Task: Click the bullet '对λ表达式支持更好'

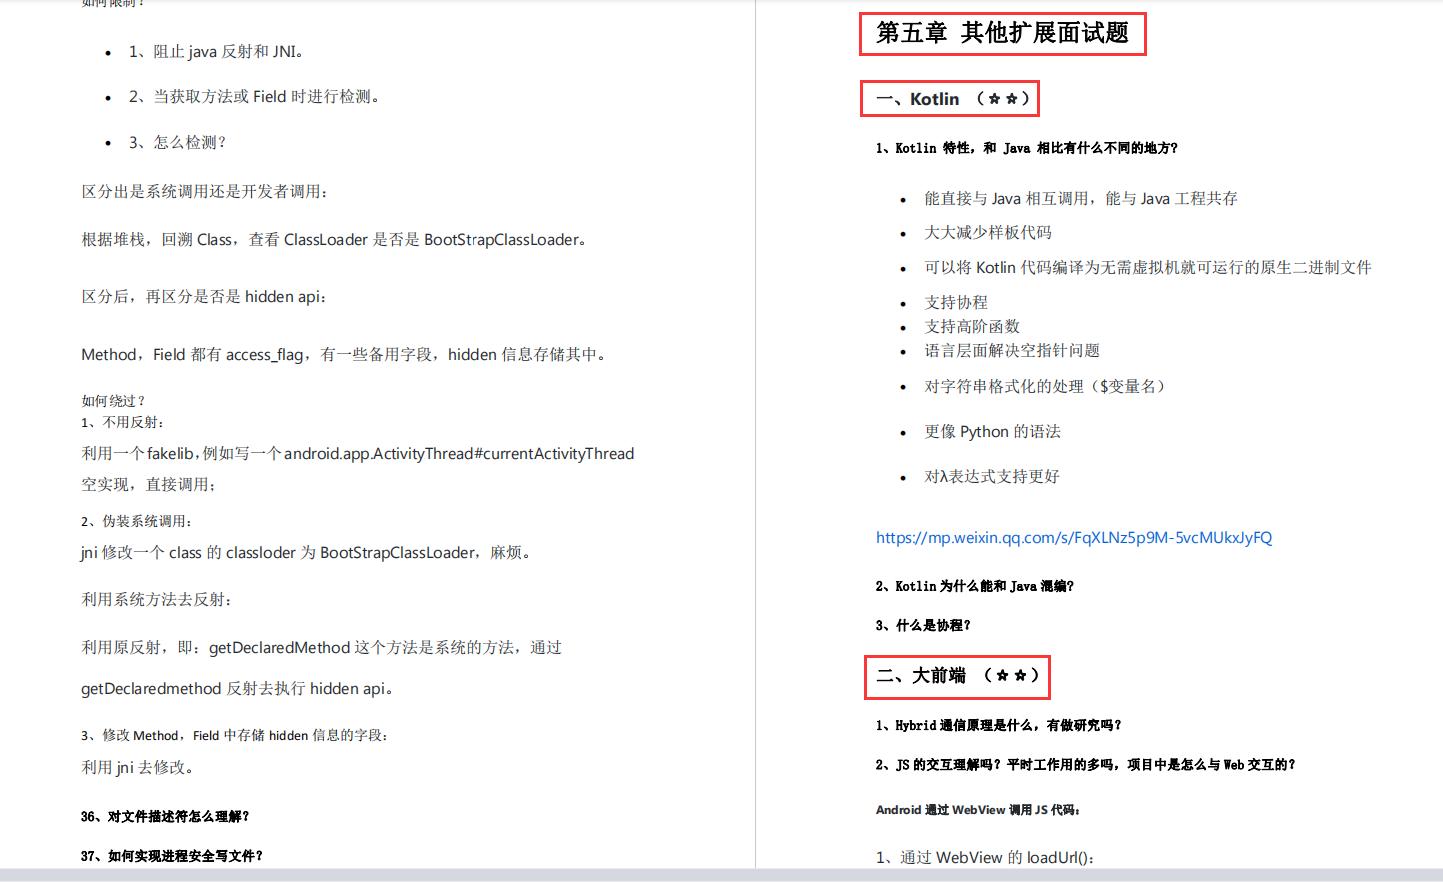Action: tap(991, 477)
